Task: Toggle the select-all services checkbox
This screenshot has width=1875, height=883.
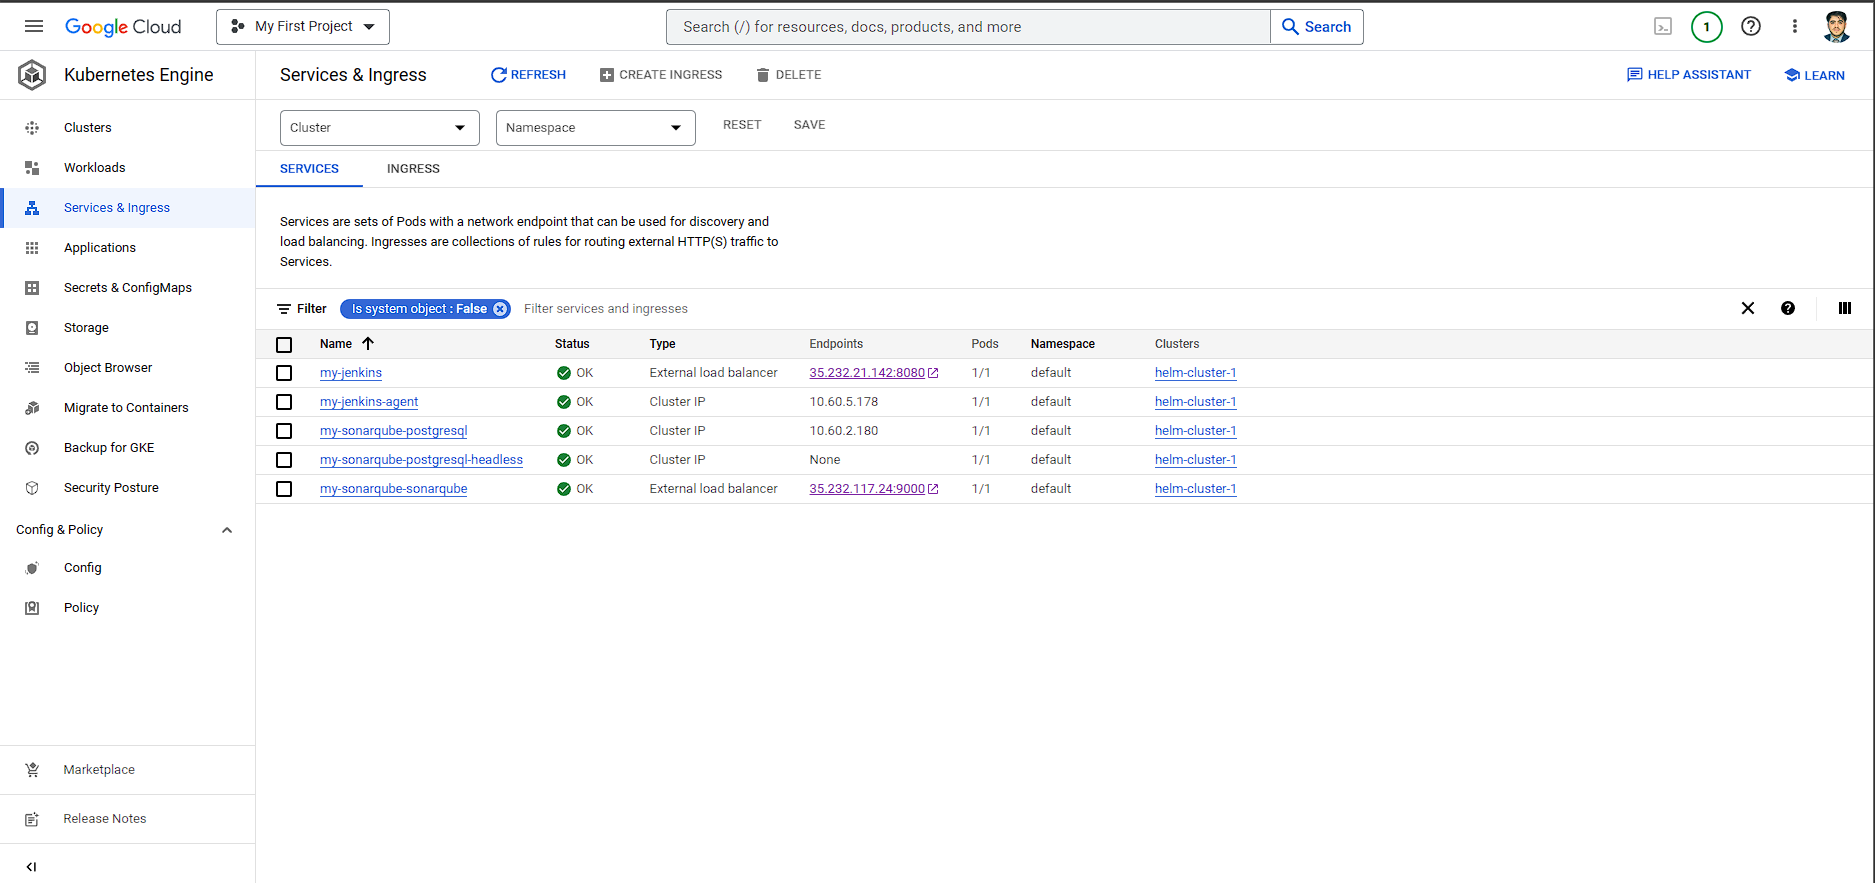Action: point(284,344)
